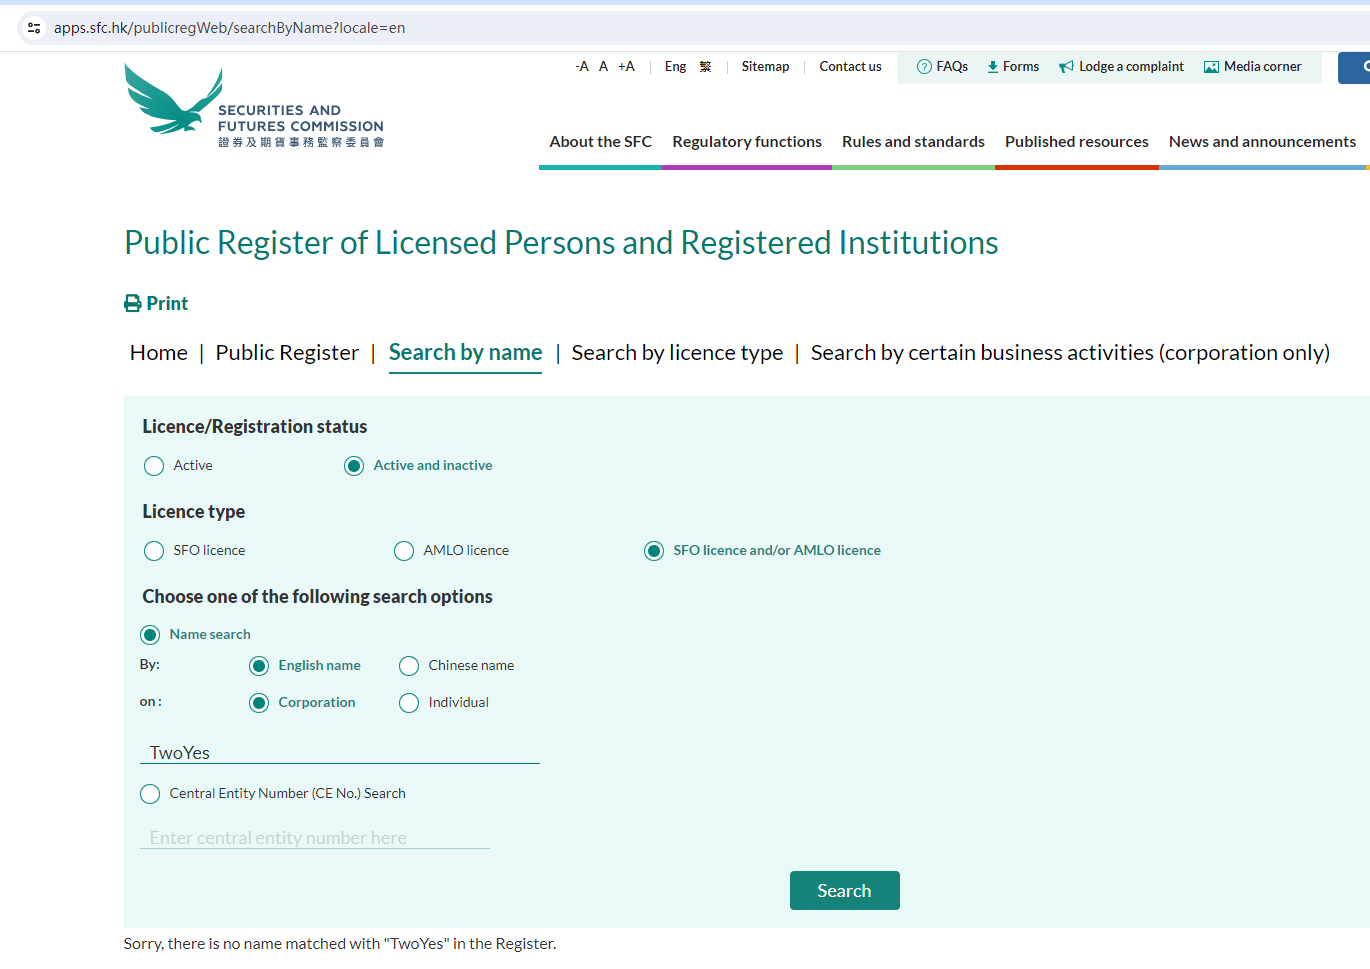
Task: Click the browser address bar URL
Action: tap(230, 28)
